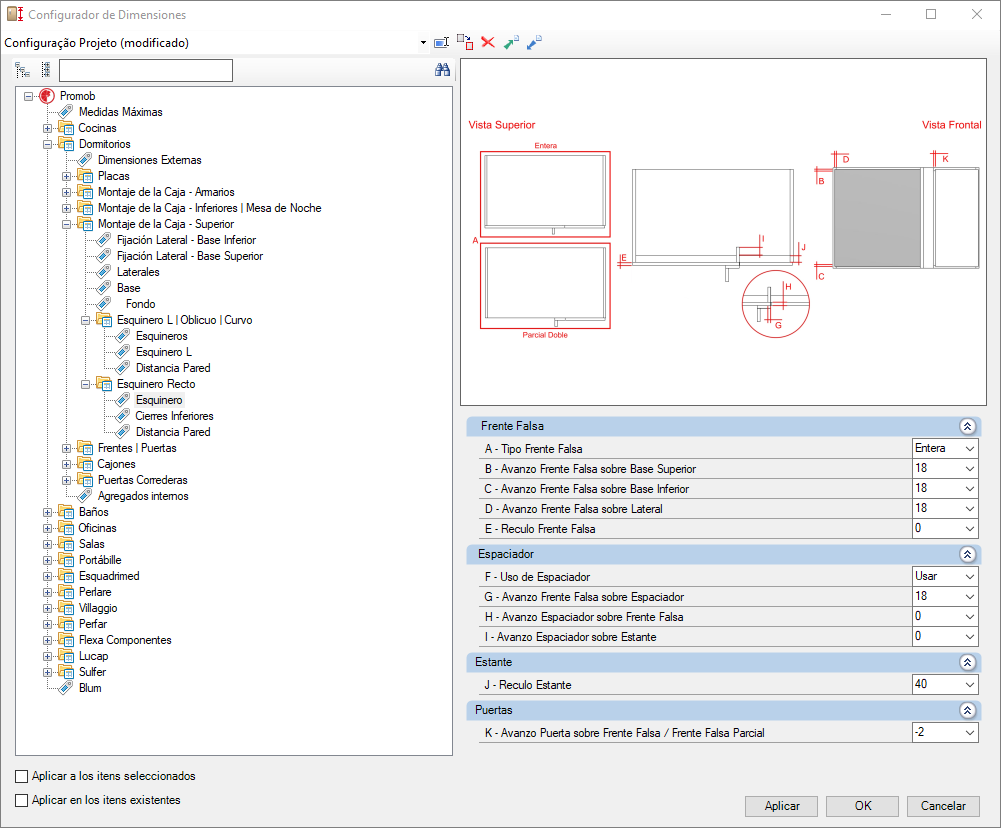1001x828 pixels.
Task: Collapse the Esquinero Recto node
Action: point(86,384)
